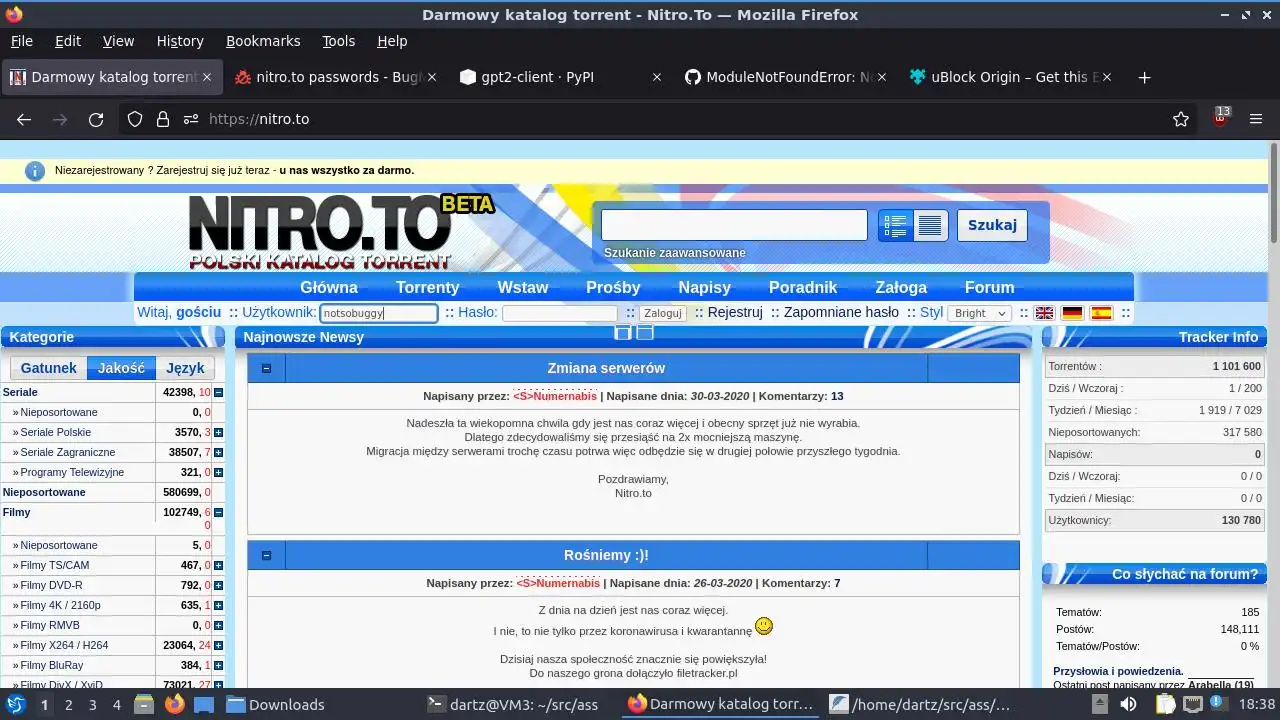Open the Tools menu

pos(339,41)
